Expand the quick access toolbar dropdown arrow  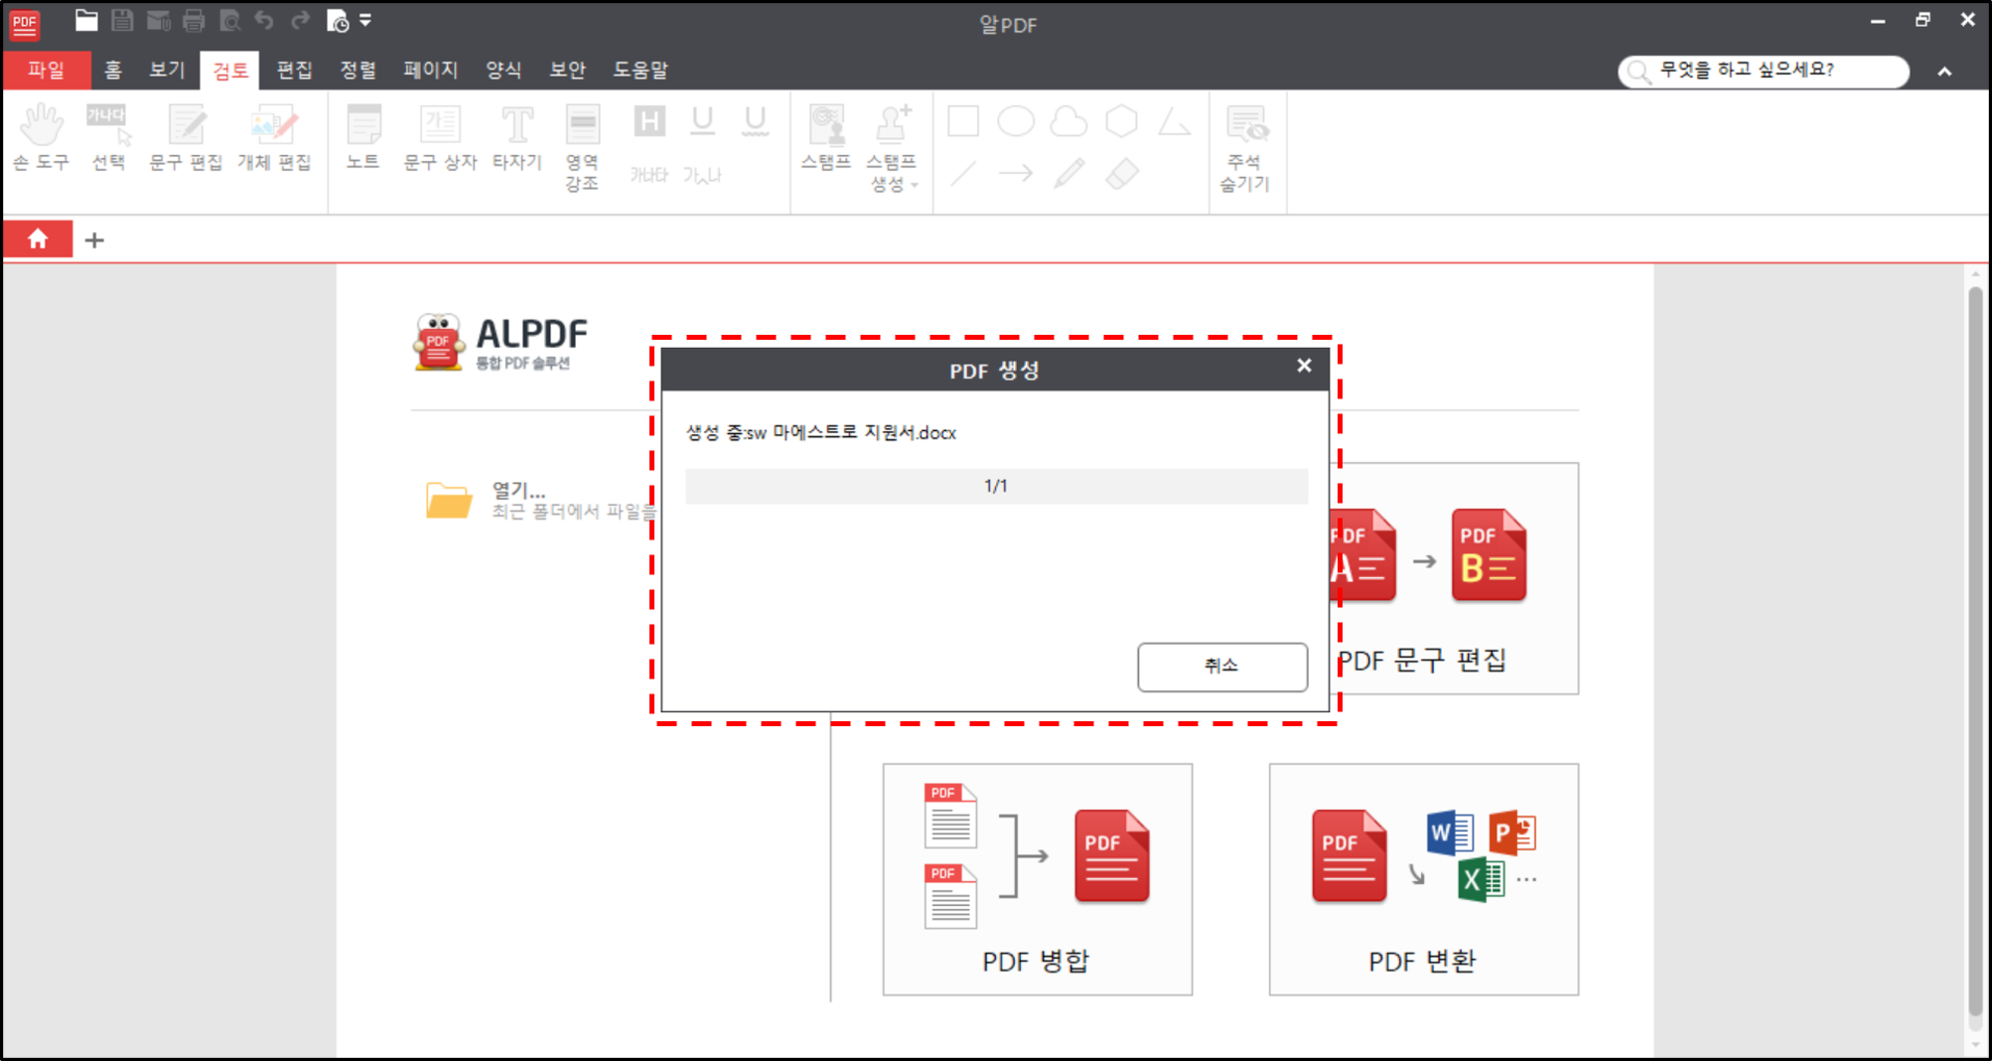tap(366, 20)
